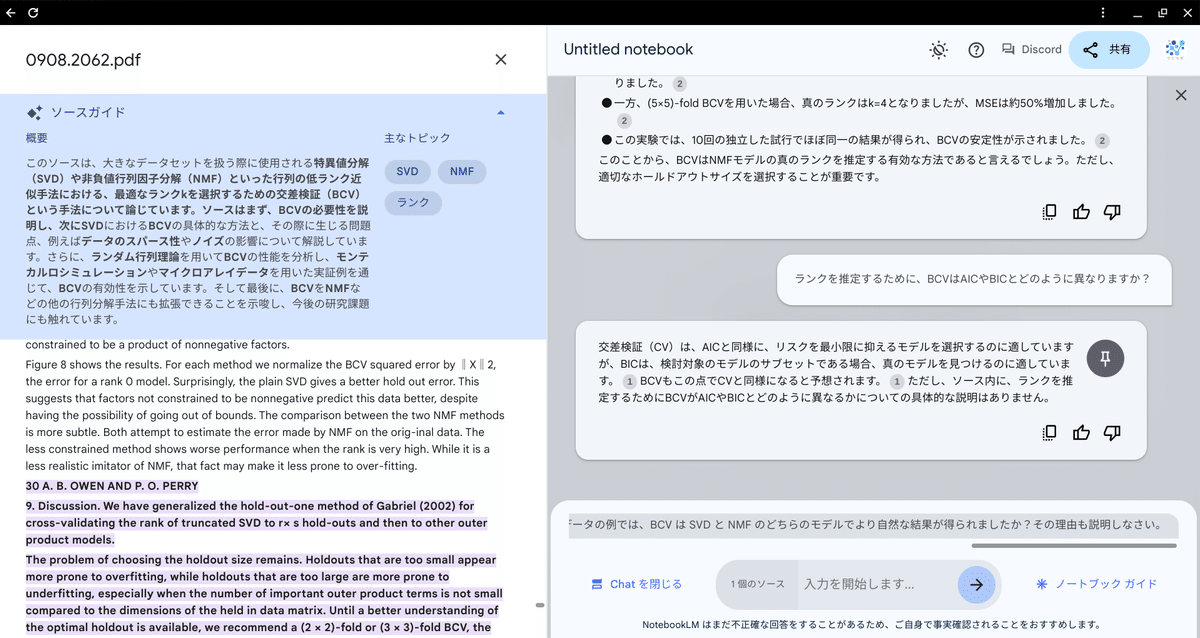
Task: Pin the BIC response as a note
Action: coord(1105,358)
